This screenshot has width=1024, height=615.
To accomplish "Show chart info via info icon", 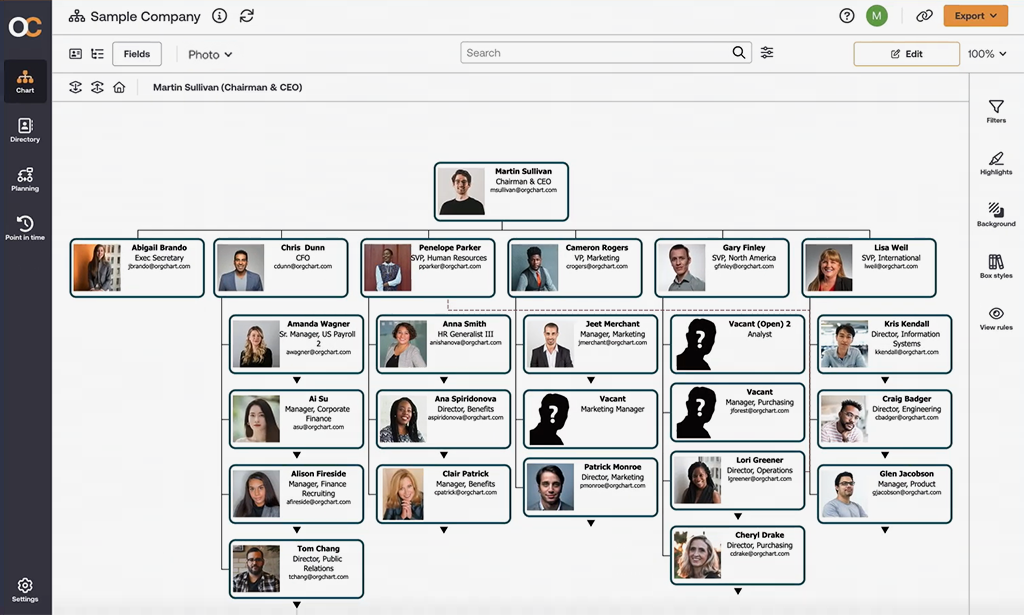I will [x=219, y=16].
